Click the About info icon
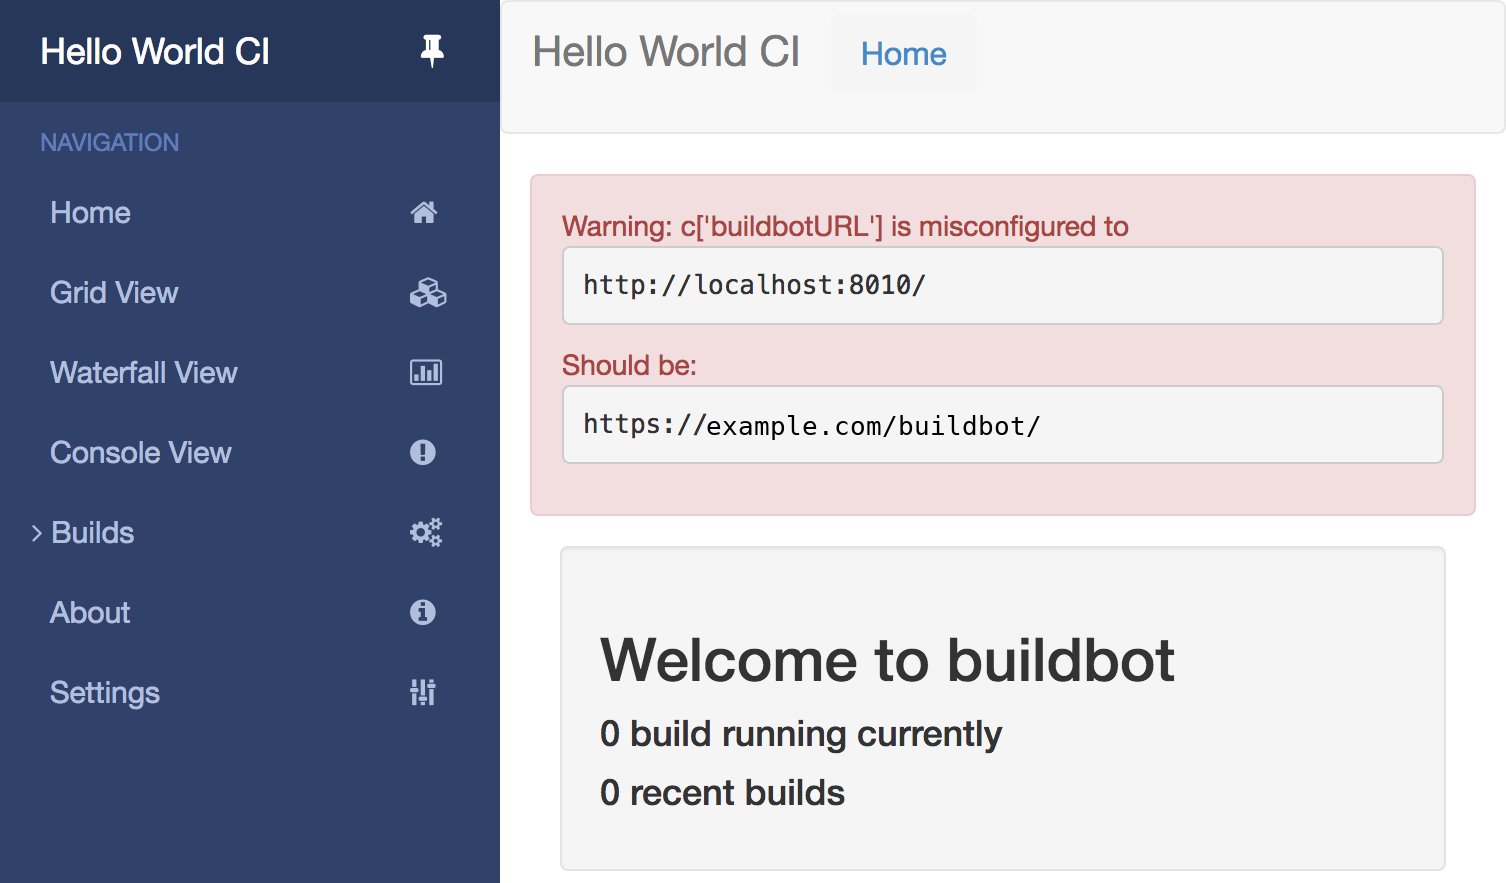The height and width of the screenshot is (883, 1506). tap(423, 612)
